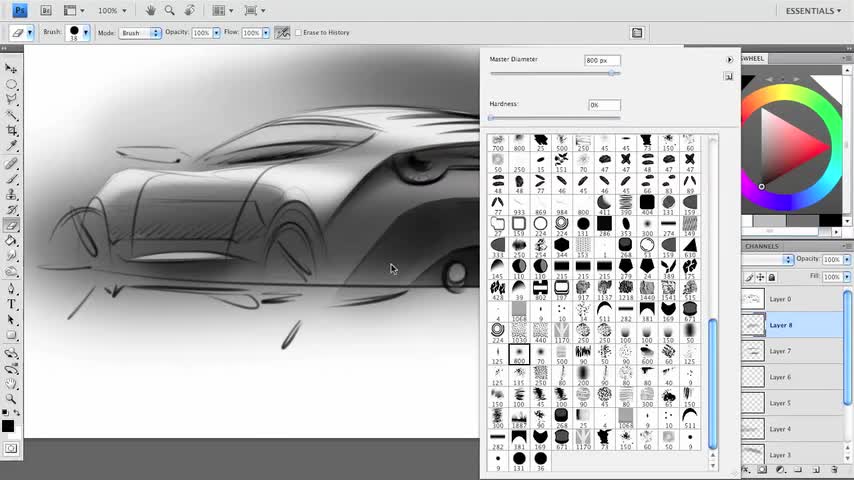
Task: Switch to the CHANNELS tab
Action: (761, 246)
